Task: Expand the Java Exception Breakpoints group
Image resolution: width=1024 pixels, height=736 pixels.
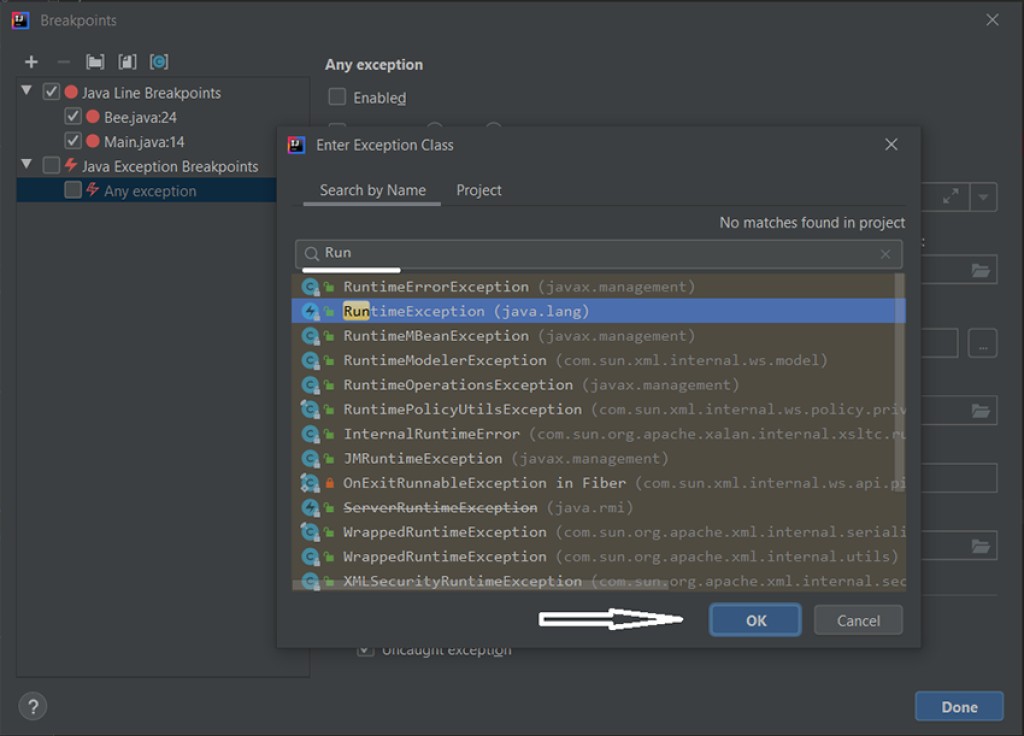Action: click(26, 166)
